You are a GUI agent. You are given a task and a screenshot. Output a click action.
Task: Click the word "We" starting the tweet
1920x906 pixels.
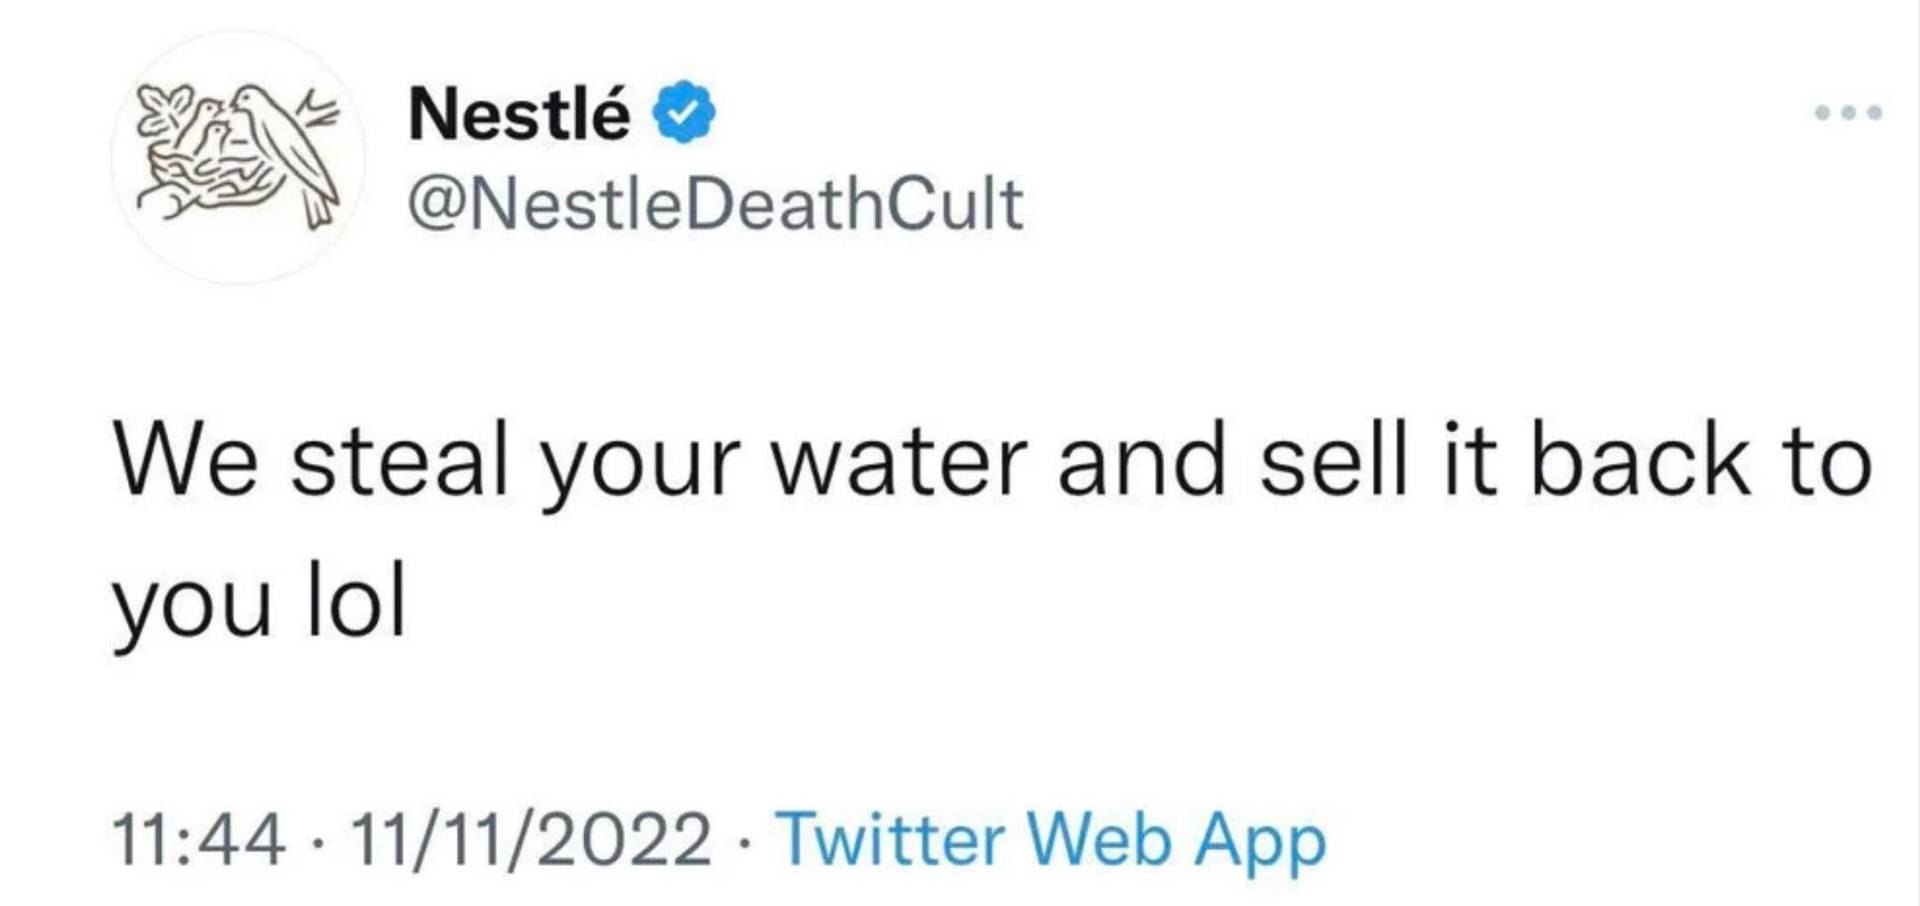pyautogui.click(x=186, y=460)
